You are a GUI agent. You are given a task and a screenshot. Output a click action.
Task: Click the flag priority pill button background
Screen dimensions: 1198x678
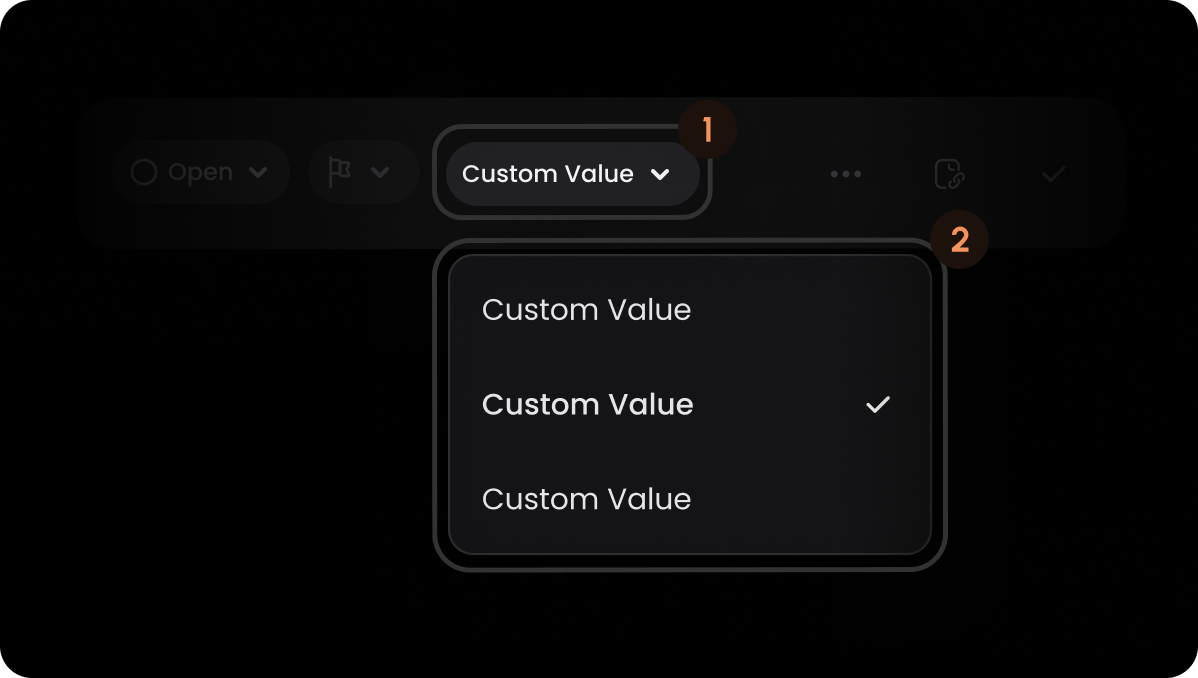[x=364, y=172]
